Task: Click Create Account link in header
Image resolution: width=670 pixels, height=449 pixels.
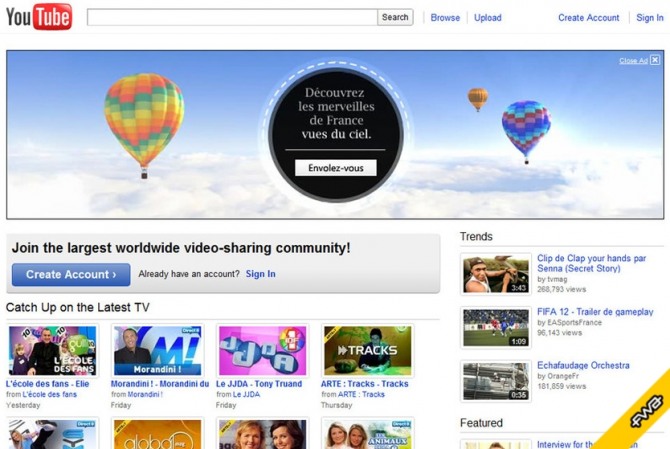Action: point(588,17)
